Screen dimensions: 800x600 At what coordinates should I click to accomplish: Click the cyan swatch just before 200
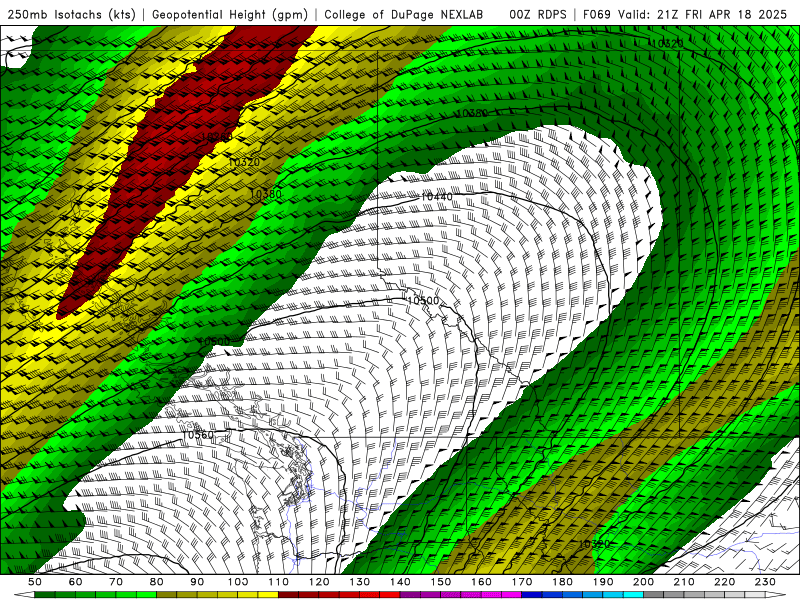point(633,595)
